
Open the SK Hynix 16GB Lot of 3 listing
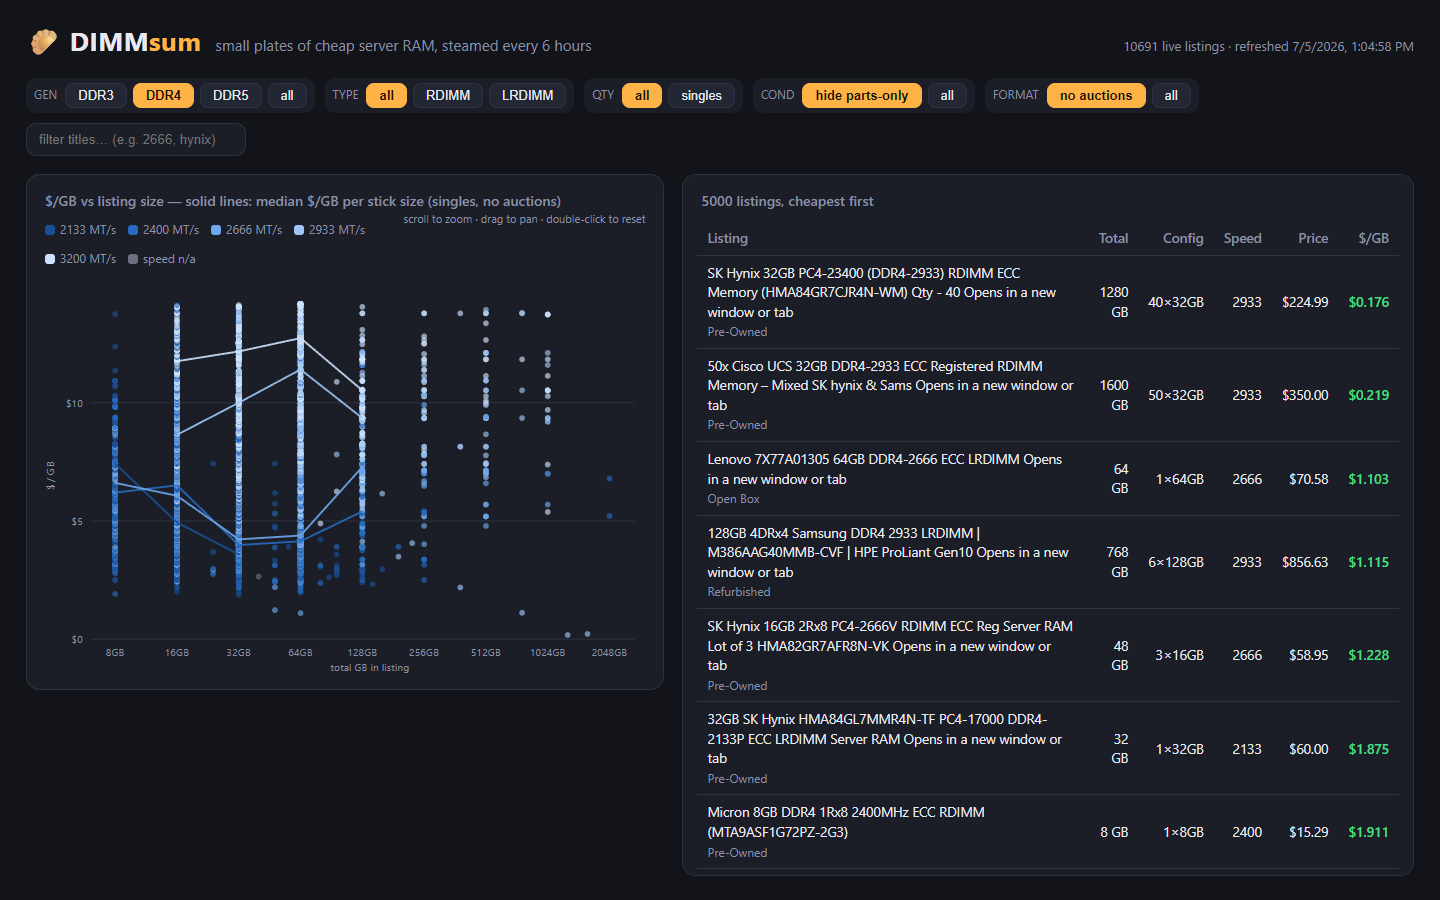pyautogui.click(x=890, y=645)
